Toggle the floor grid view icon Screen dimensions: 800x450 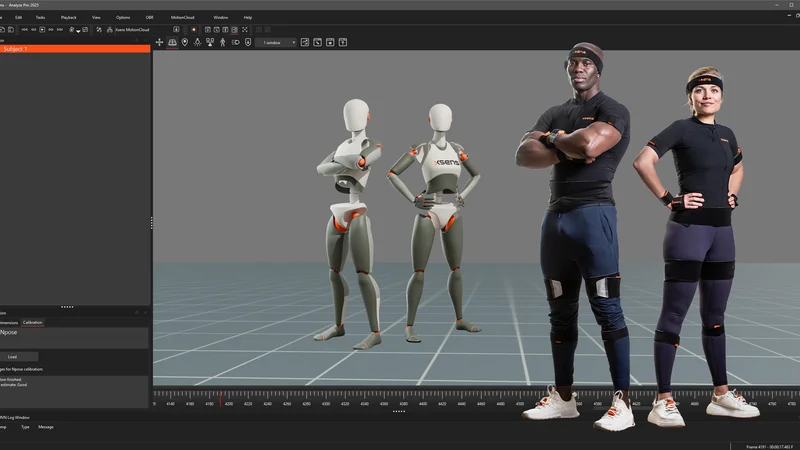(x=172, y=42)
